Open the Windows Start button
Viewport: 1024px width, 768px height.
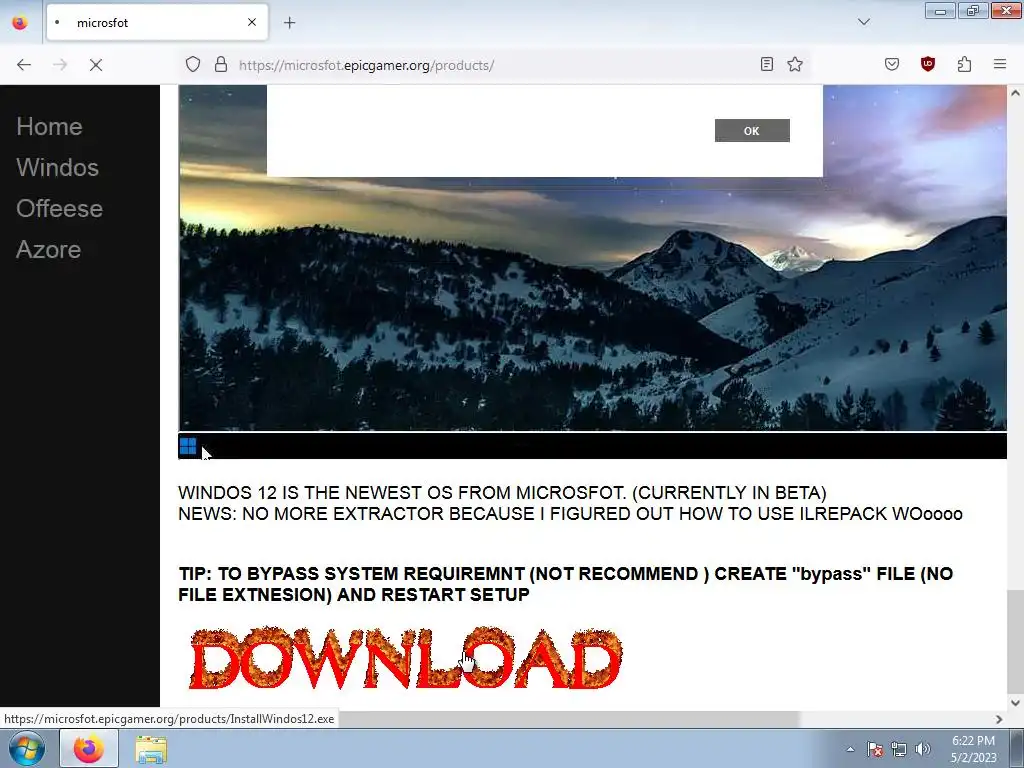point(27,748)
